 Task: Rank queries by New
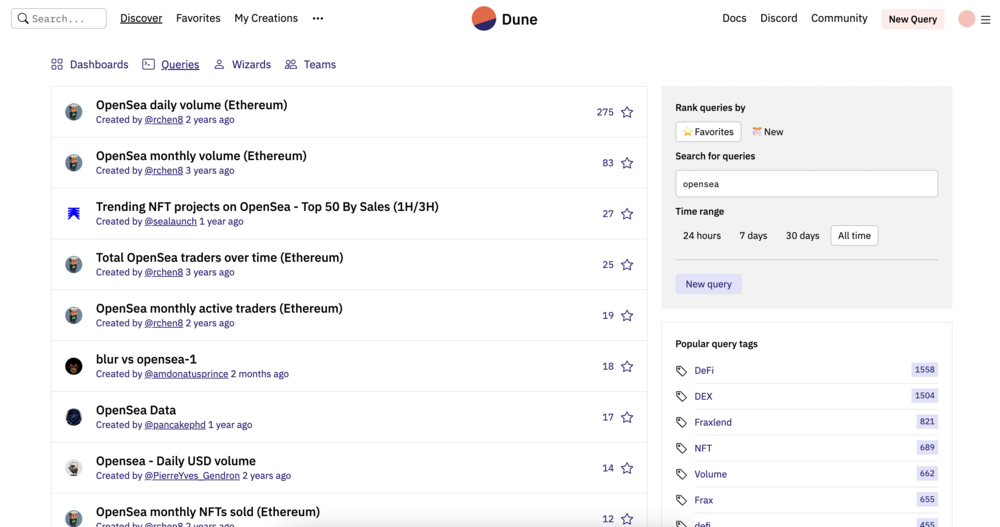[768, 132]
